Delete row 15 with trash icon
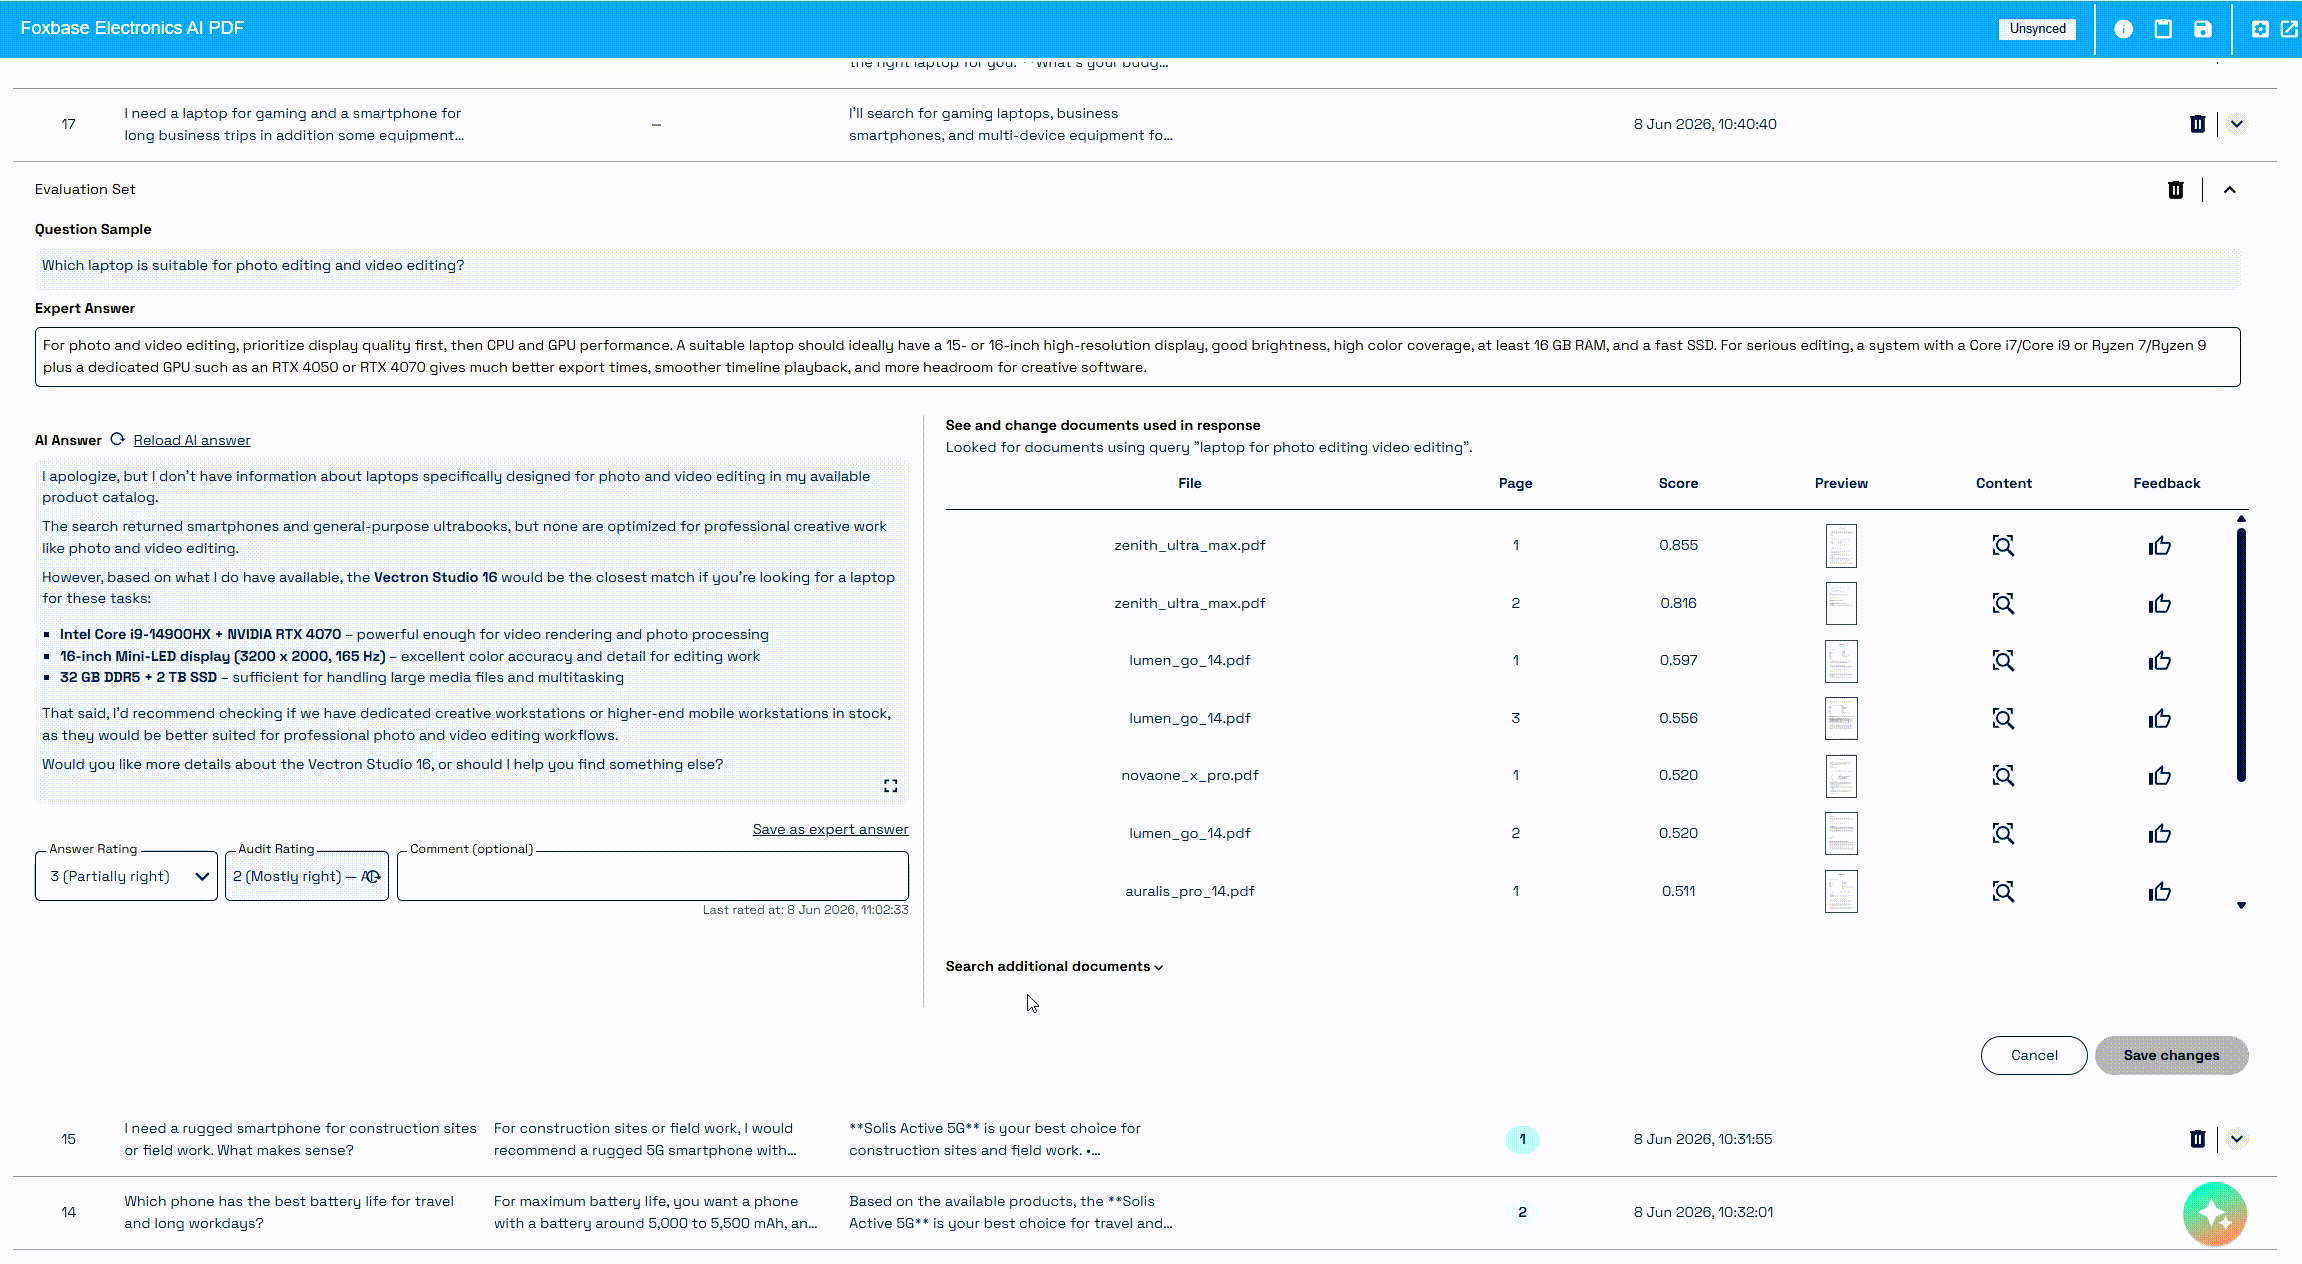The height and width of the screenshot is (1264, 2302). 2197,1139
